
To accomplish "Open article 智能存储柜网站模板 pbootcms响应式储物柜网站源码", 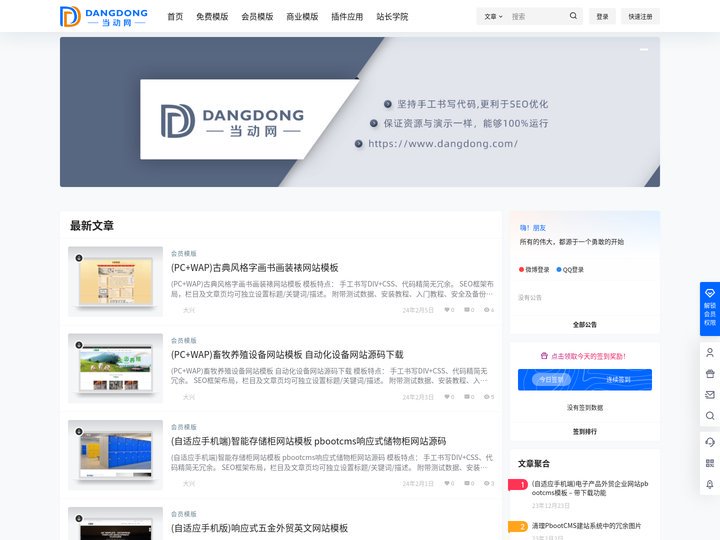I will 308,441.
